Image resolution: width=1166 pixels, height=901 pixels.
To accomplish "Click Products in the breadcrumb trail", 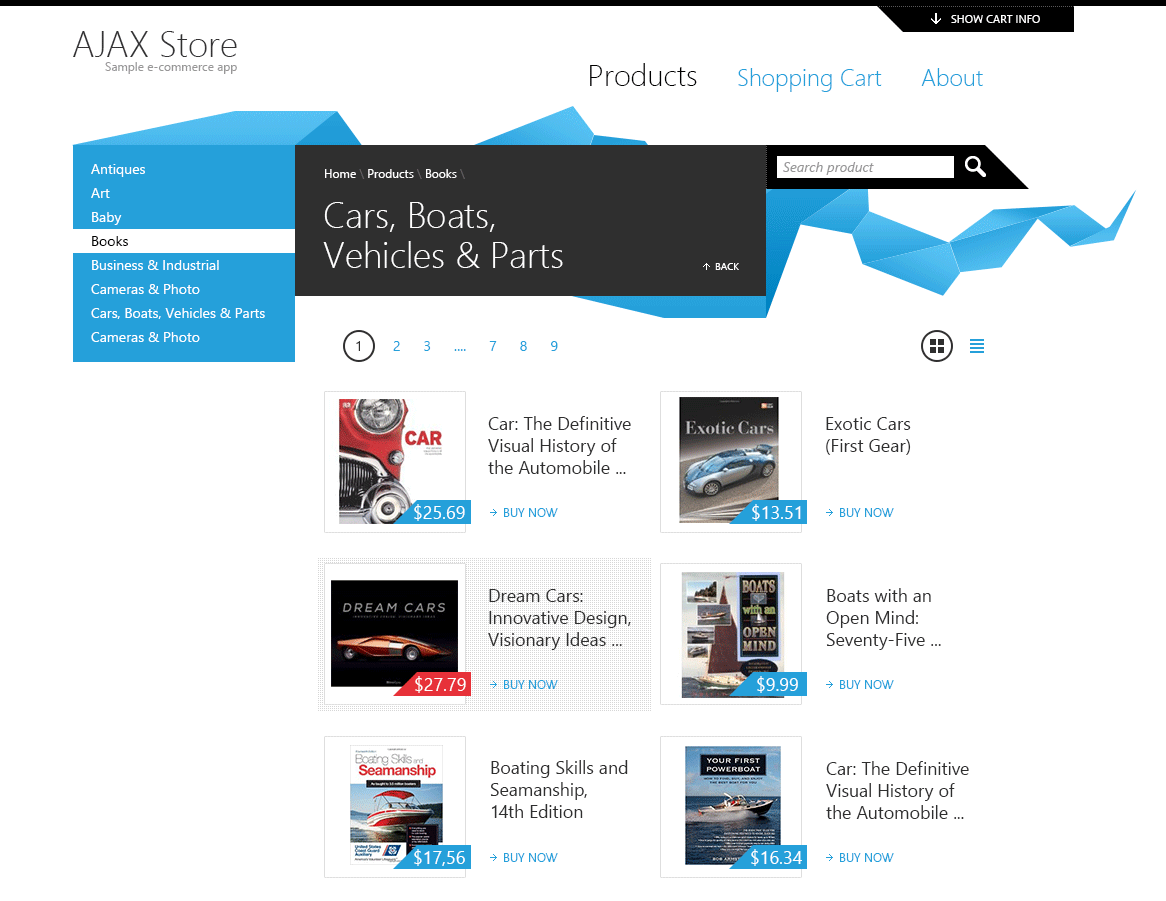I will click(390, 174).
